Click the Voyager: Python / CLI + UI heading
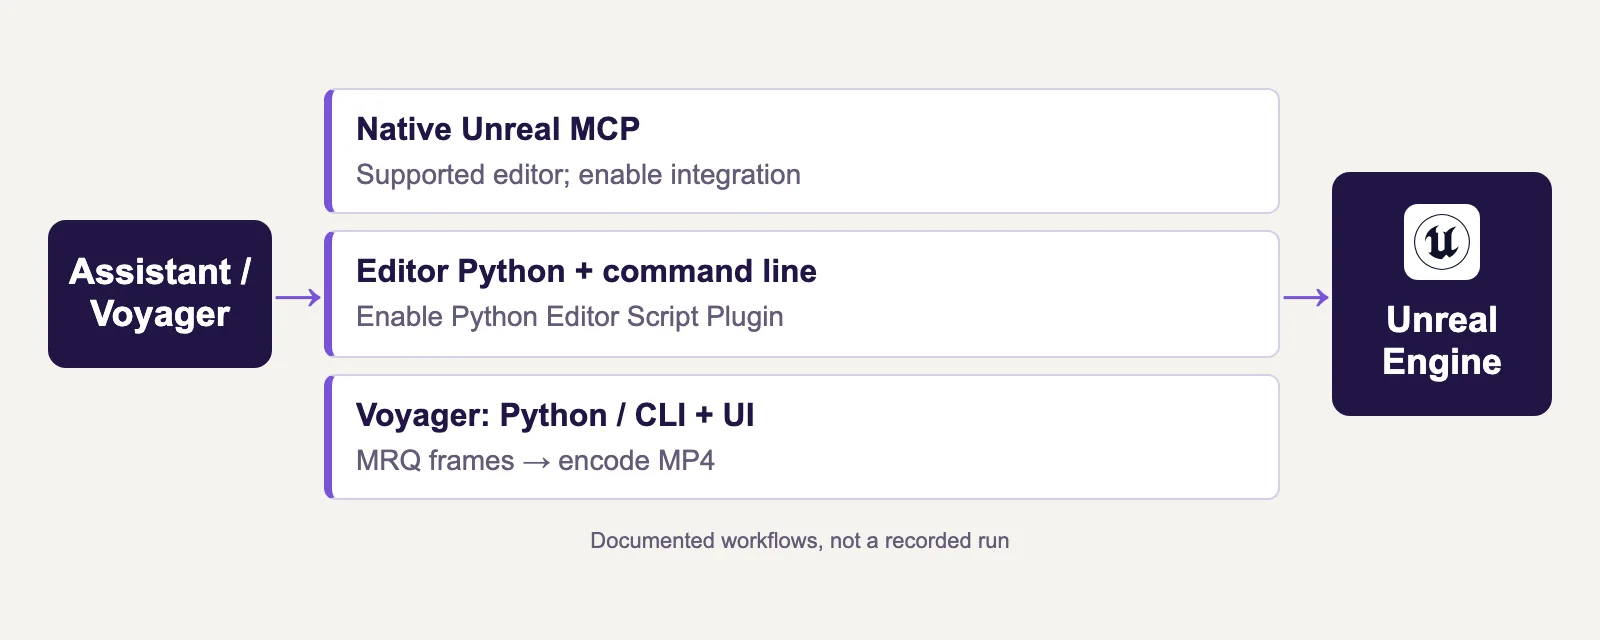The image size is (1600, 640). pyautogui.click(x=555, y=415)
